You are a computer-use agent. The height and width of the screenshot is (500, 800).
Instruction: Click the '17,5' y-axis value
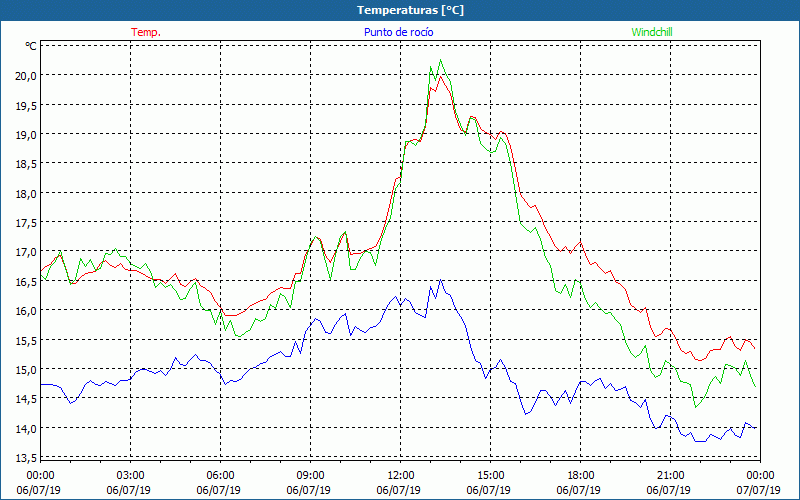(27, 222)
